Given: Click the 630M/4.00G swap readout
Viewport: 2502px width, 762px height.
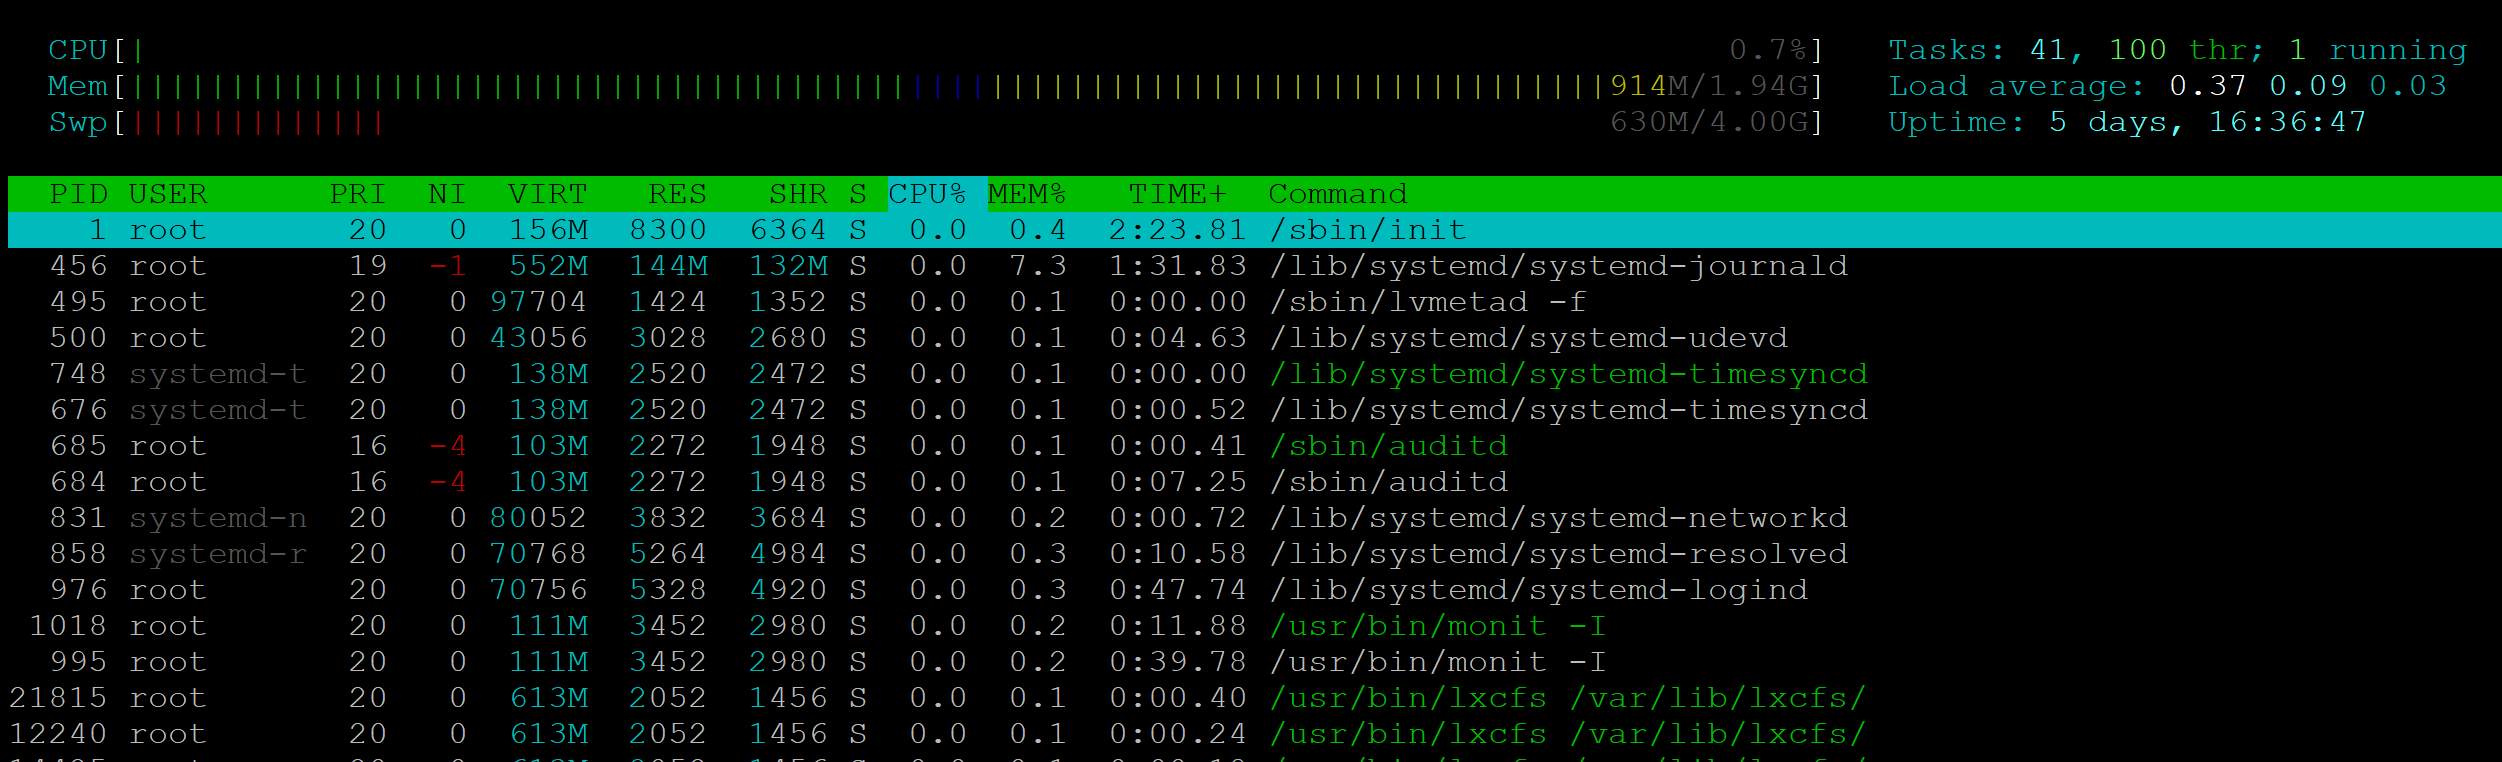Looking at the screenshot, I should 1708,122.
